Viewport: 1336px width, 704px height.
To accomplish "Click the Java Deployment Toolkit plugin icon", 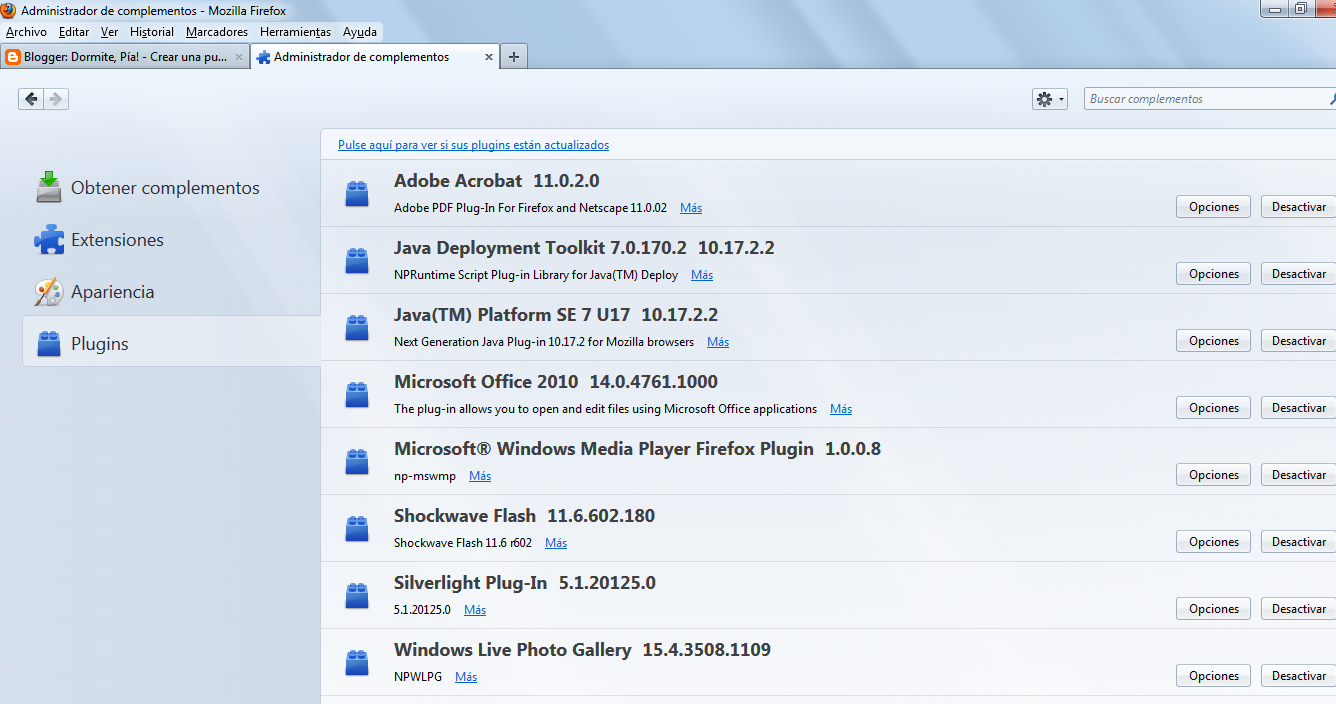I will click(x=357, y=260).
